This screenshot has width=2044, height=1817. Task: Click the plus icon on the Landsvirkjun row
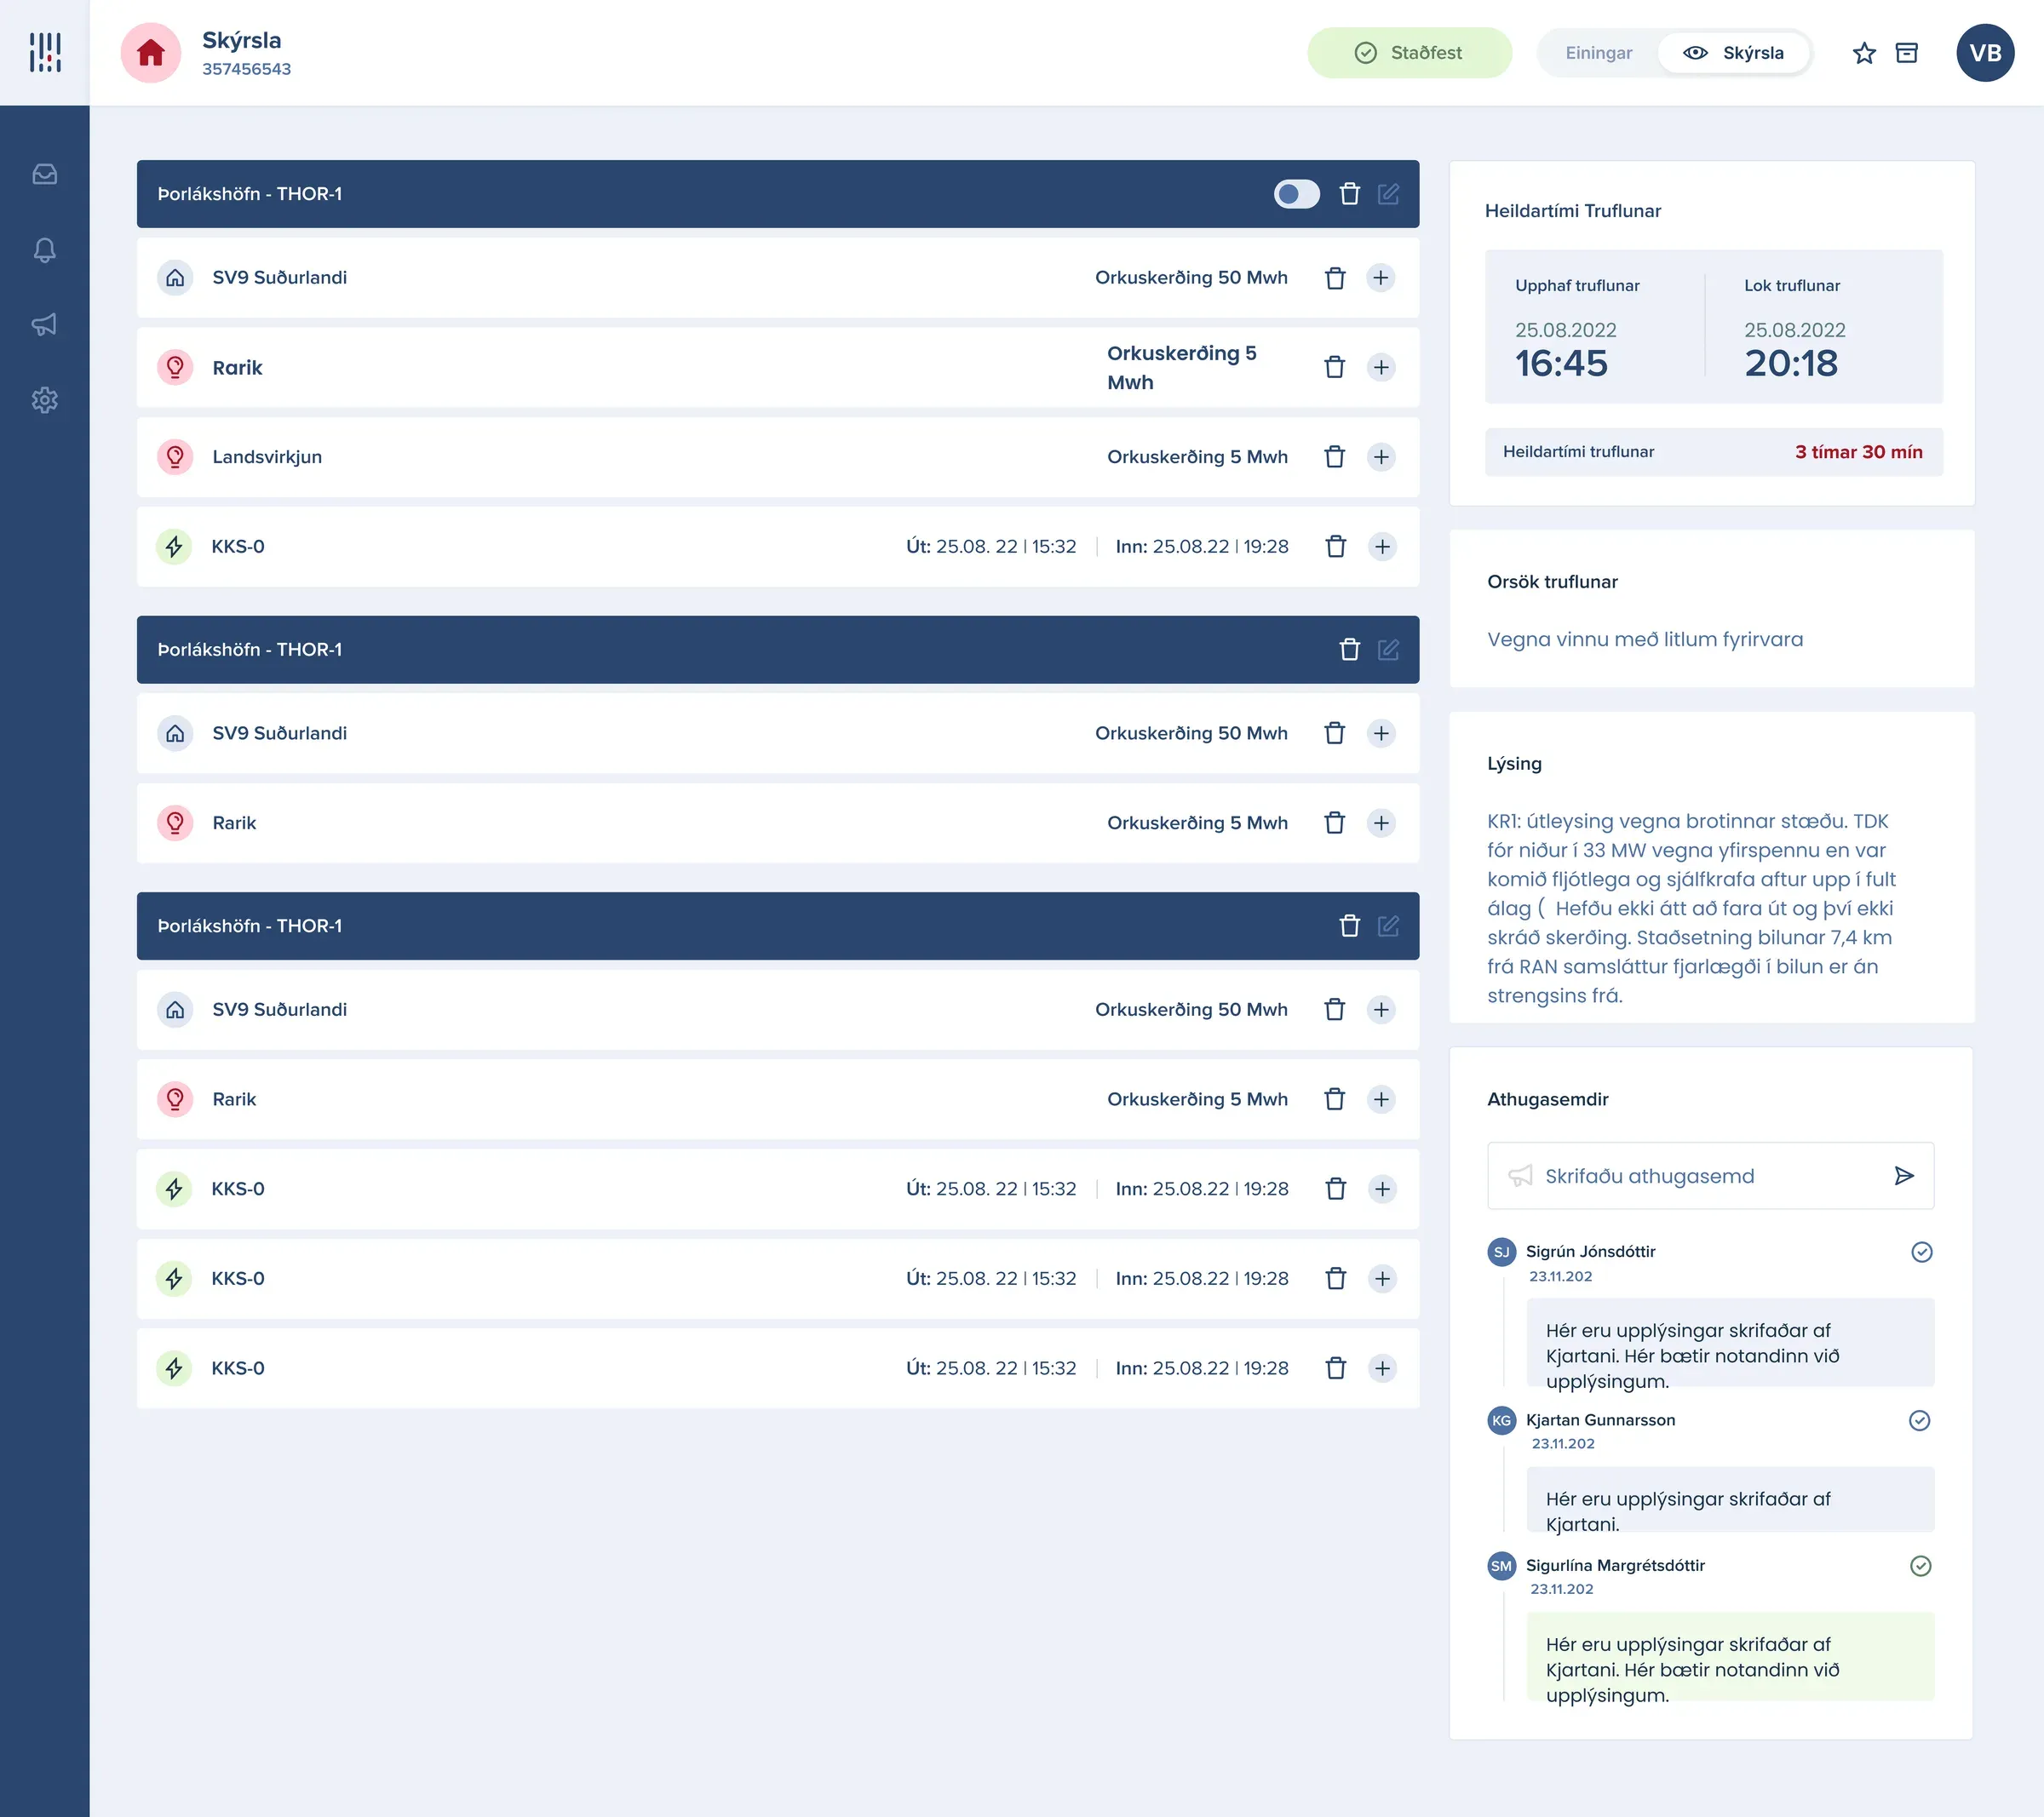pyautogui.click(x=1381, y=457)
